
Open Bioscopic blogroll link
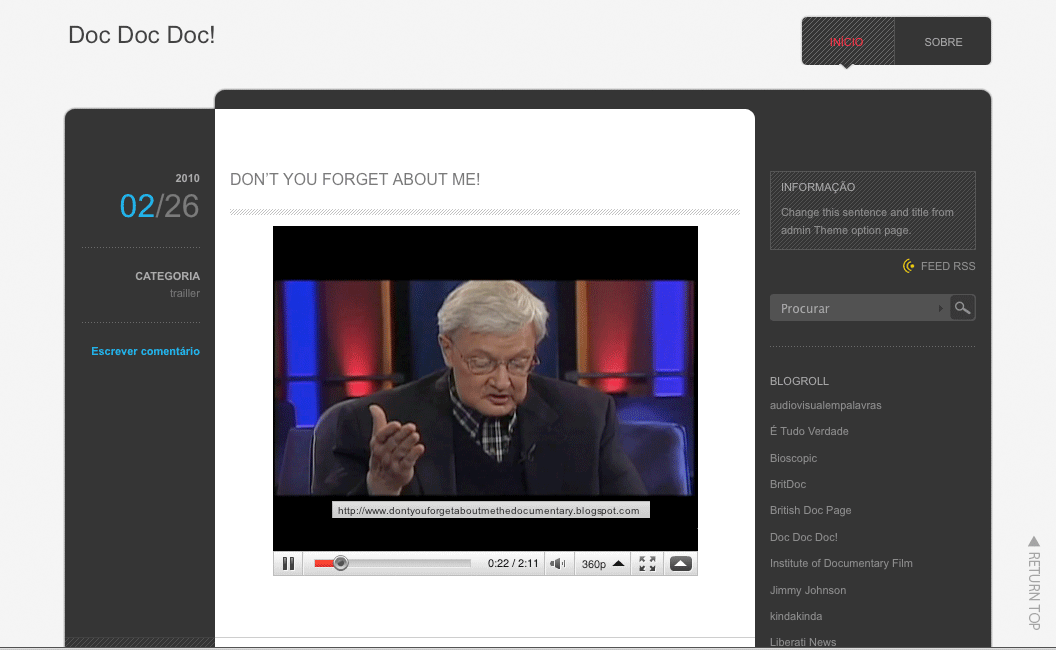click(x=793, y=458)
